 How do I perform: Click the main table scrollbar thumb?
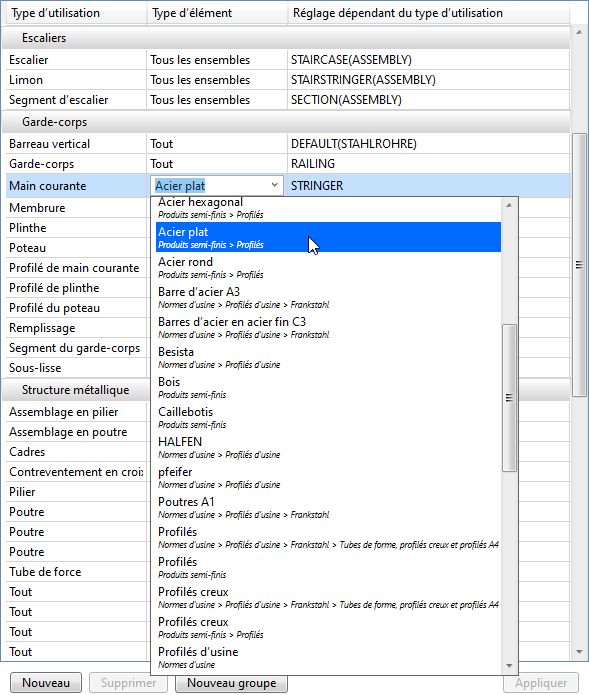click(x=579, y=265)
